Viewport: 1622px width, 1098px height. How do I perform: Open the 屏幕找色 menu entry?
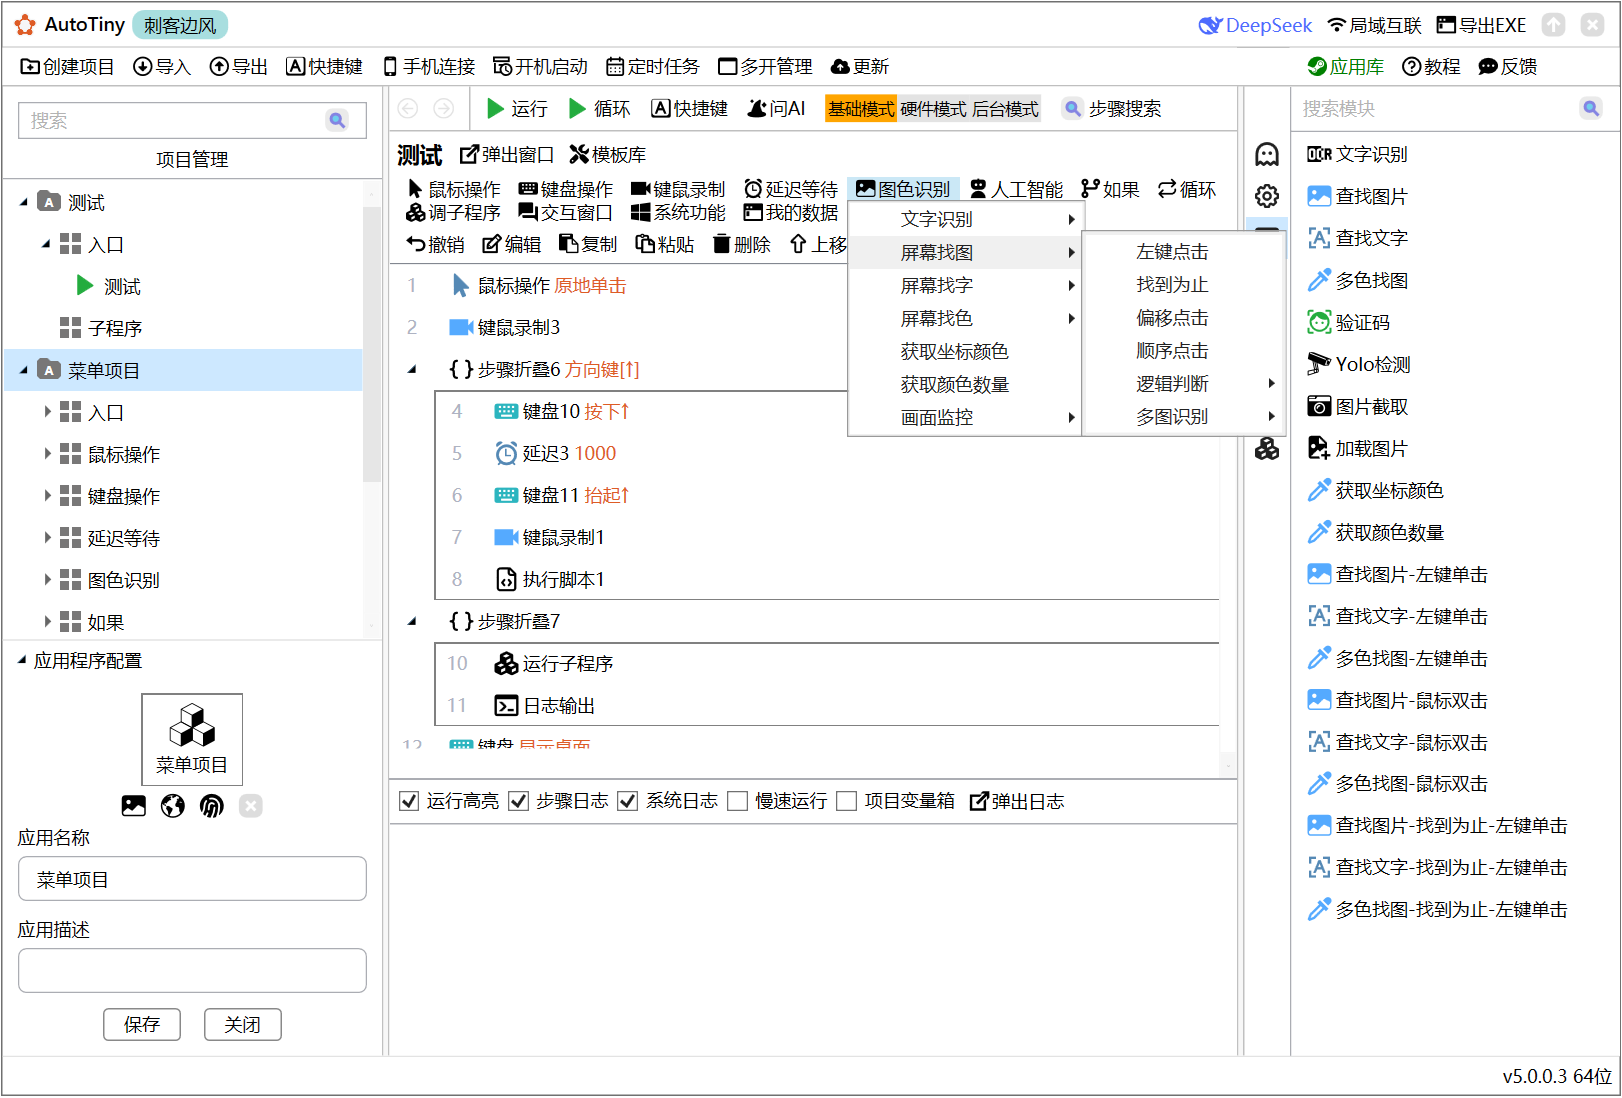click(964, 318)
